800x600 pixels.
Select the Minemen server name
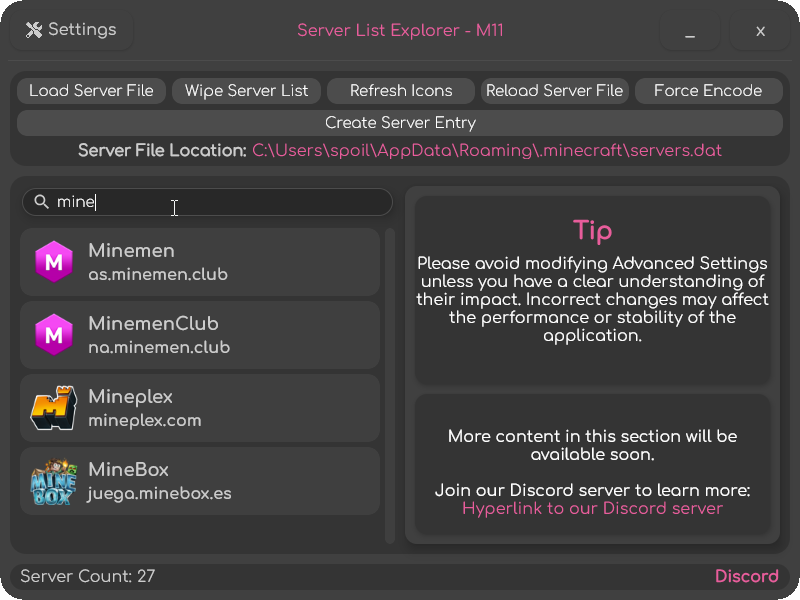[132, 251]
